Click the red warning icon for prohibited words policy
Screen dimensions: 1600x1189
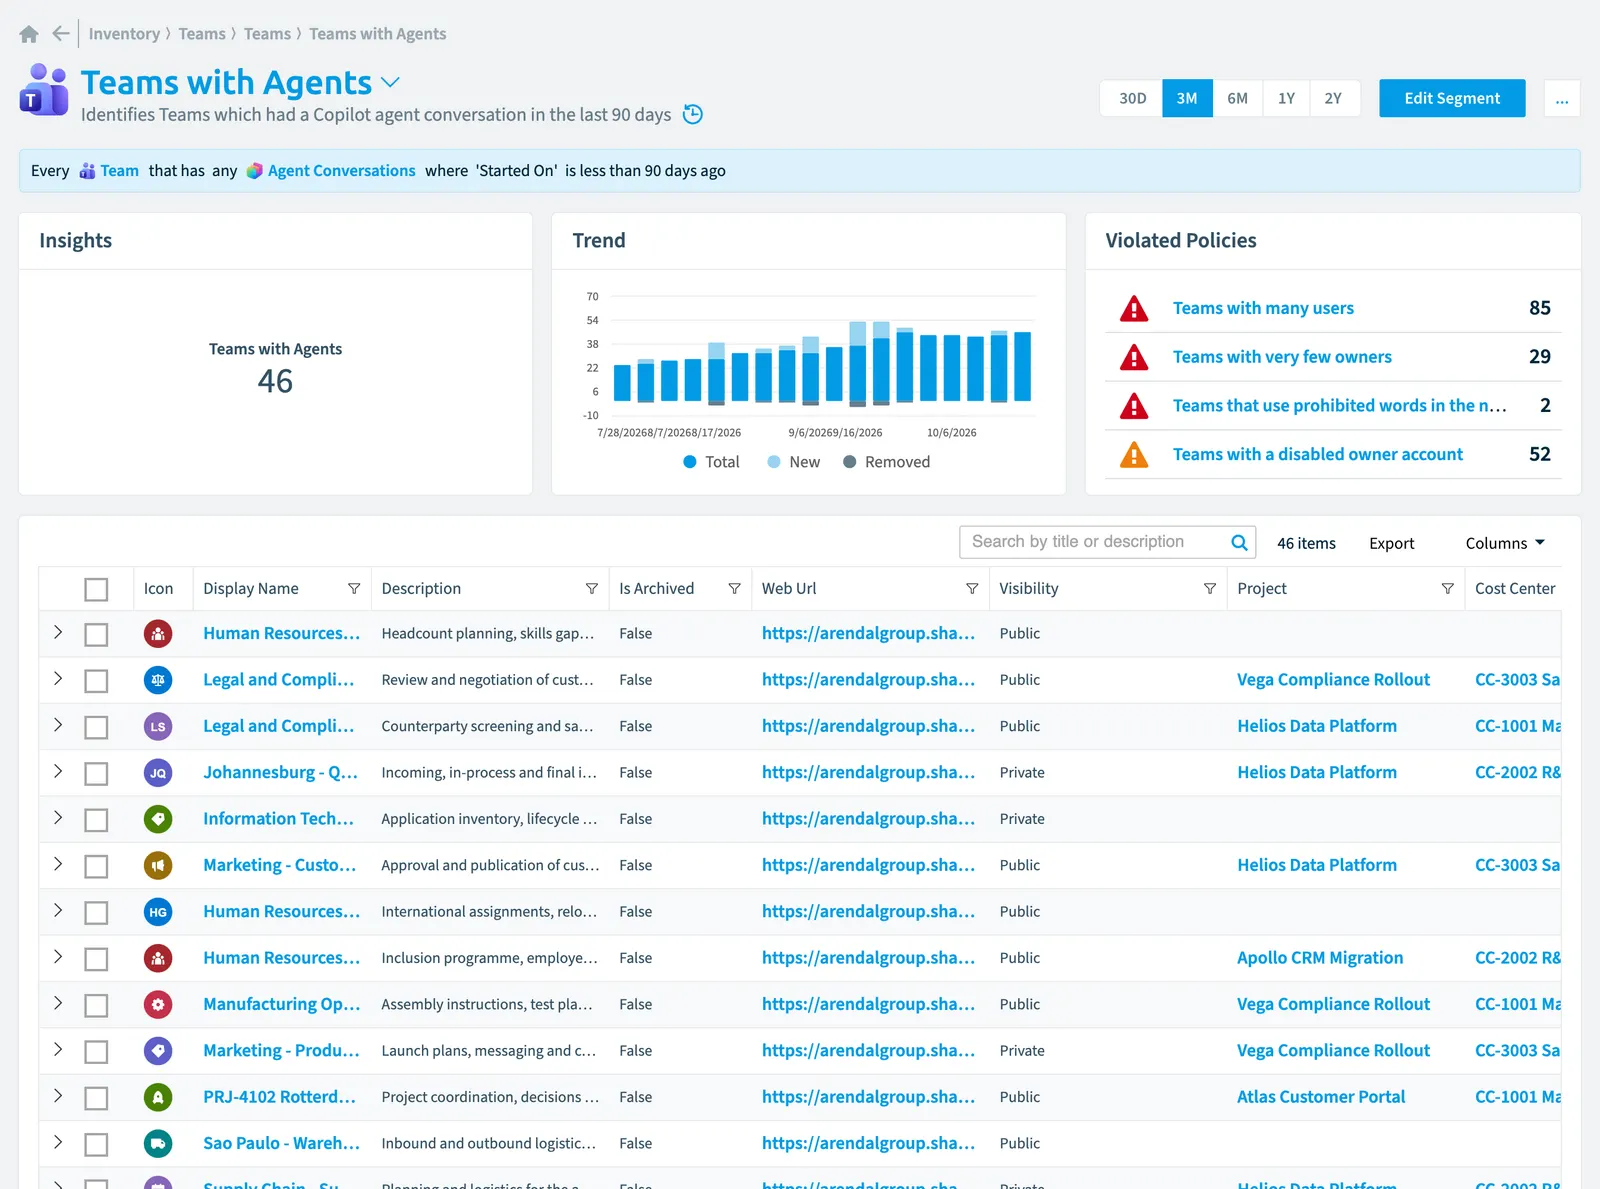coord(1134,405)
